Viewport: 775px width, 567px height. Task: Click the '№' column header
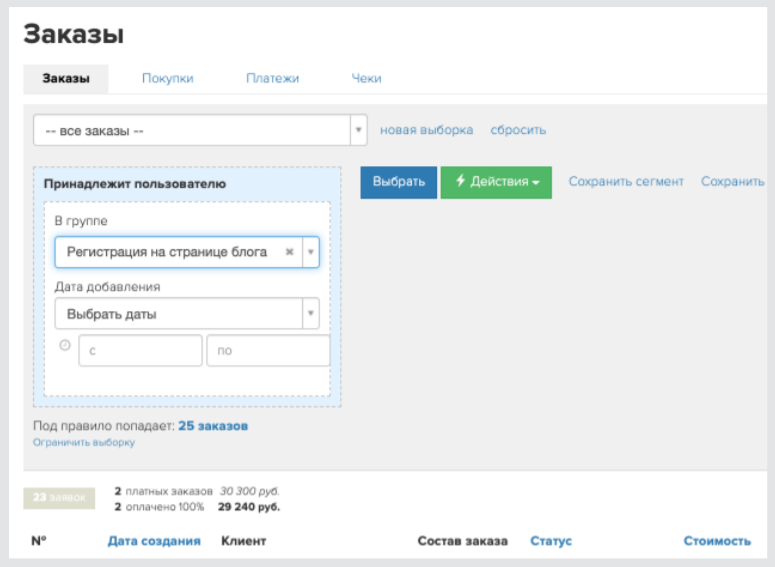tap(39, 541)
